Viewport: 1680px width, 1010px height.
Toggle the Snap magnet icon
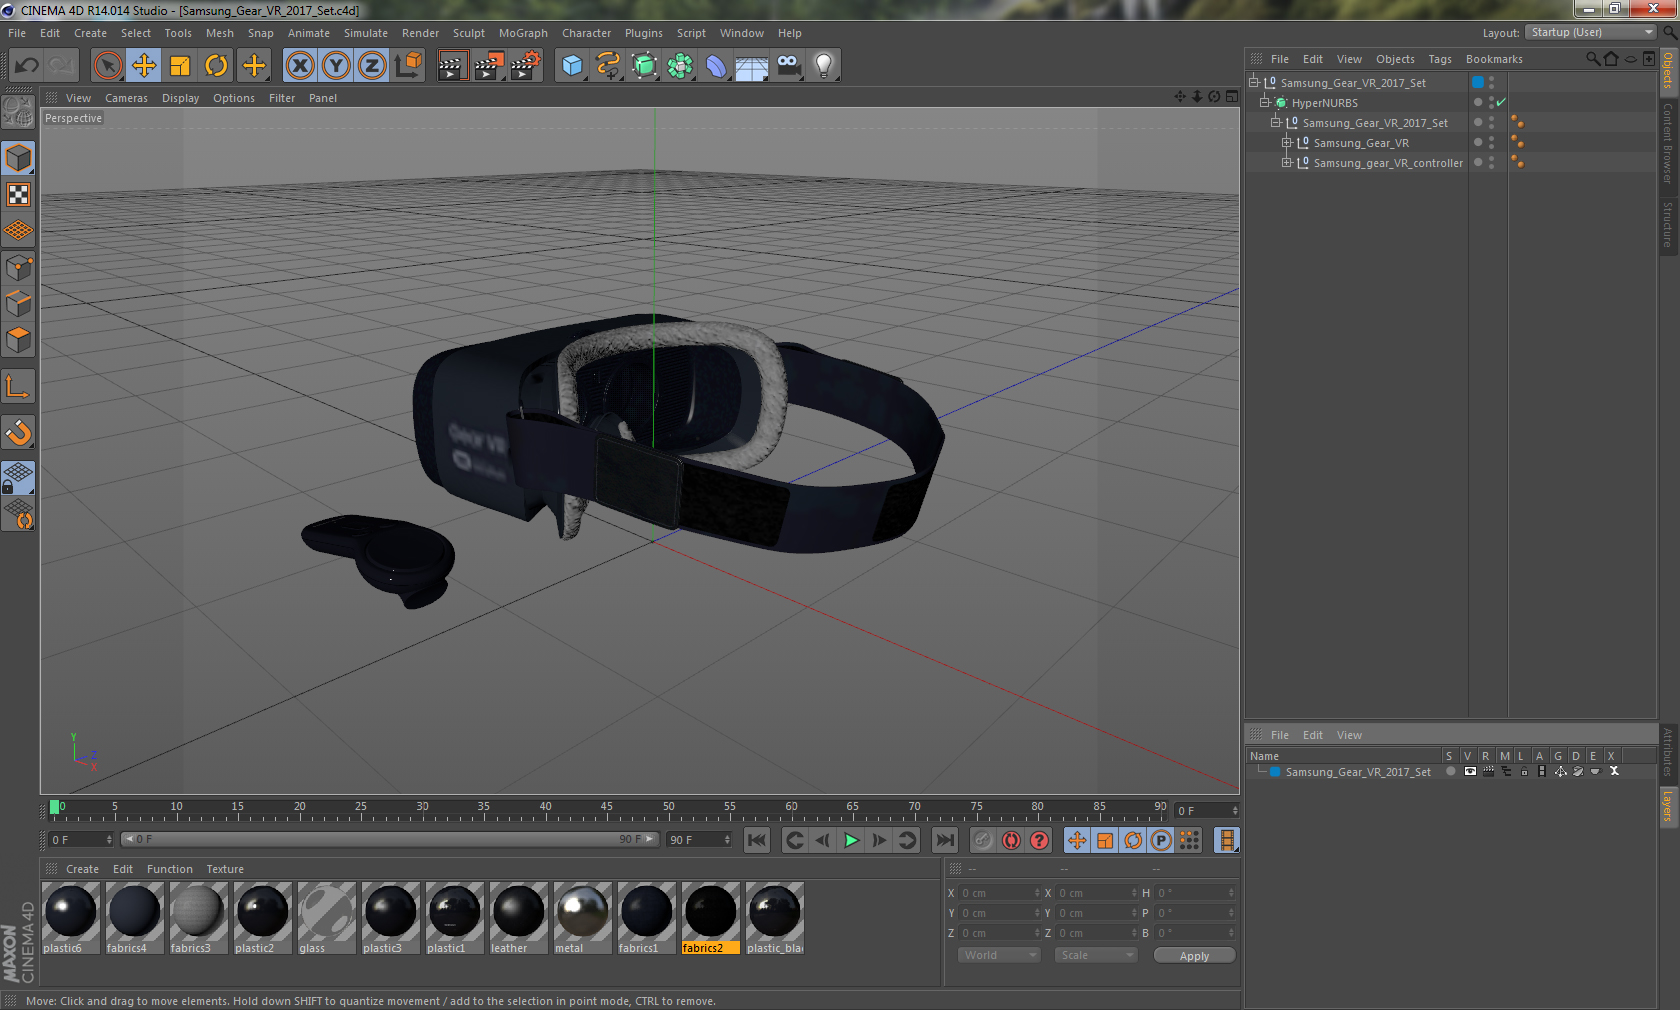[x=19, y=432]
